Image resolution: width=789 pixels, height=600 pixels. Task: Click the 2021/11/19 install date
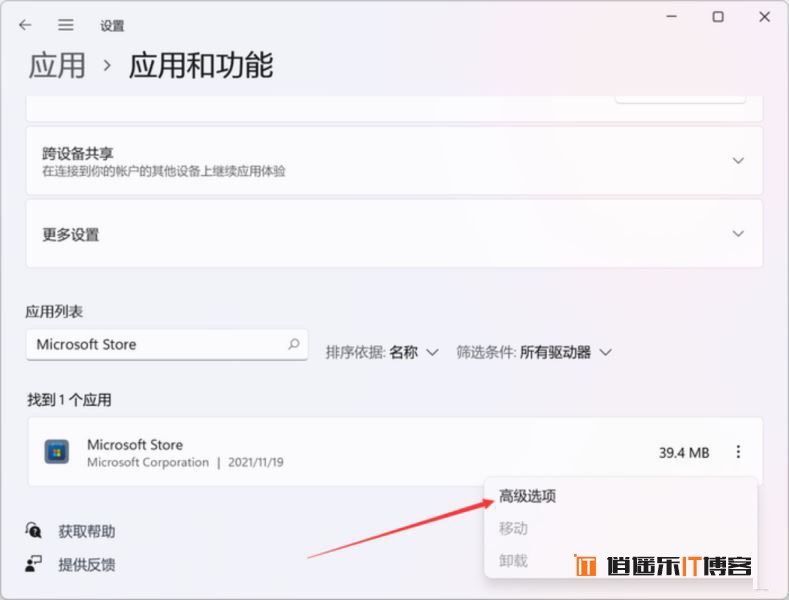256,462
